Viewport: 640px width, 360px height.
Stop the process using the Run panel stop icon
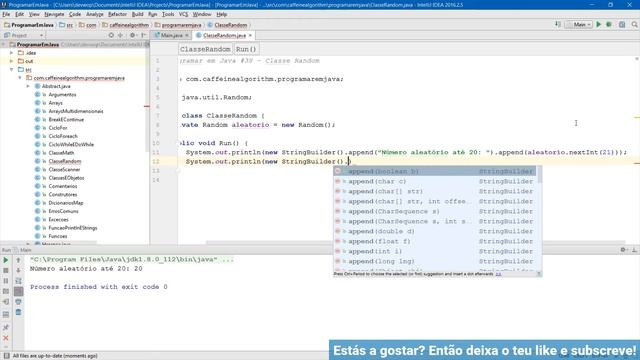click(6, 270)
